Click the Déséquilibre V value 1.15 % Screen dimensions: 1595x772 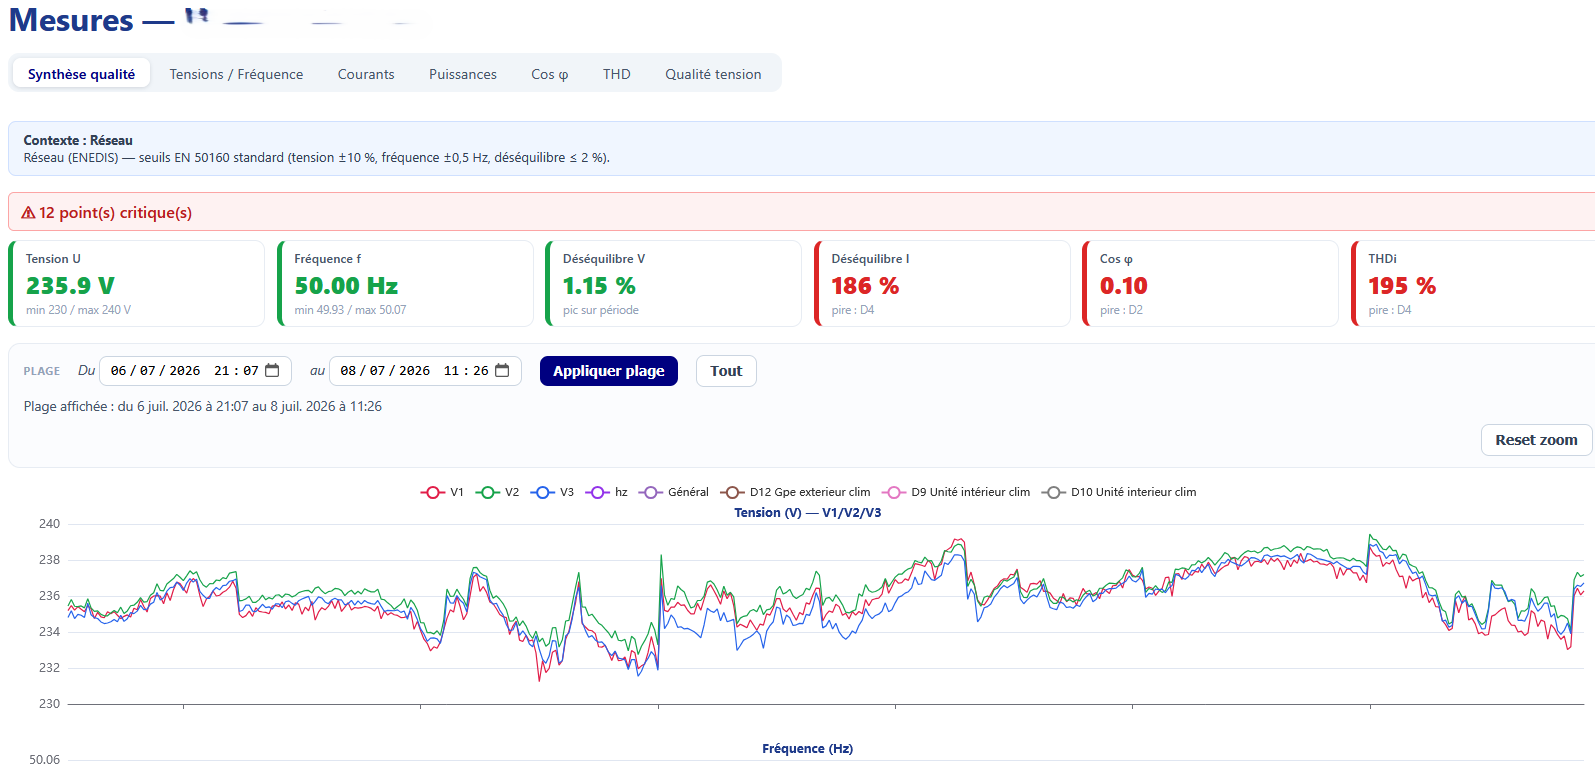coord(599,286)
